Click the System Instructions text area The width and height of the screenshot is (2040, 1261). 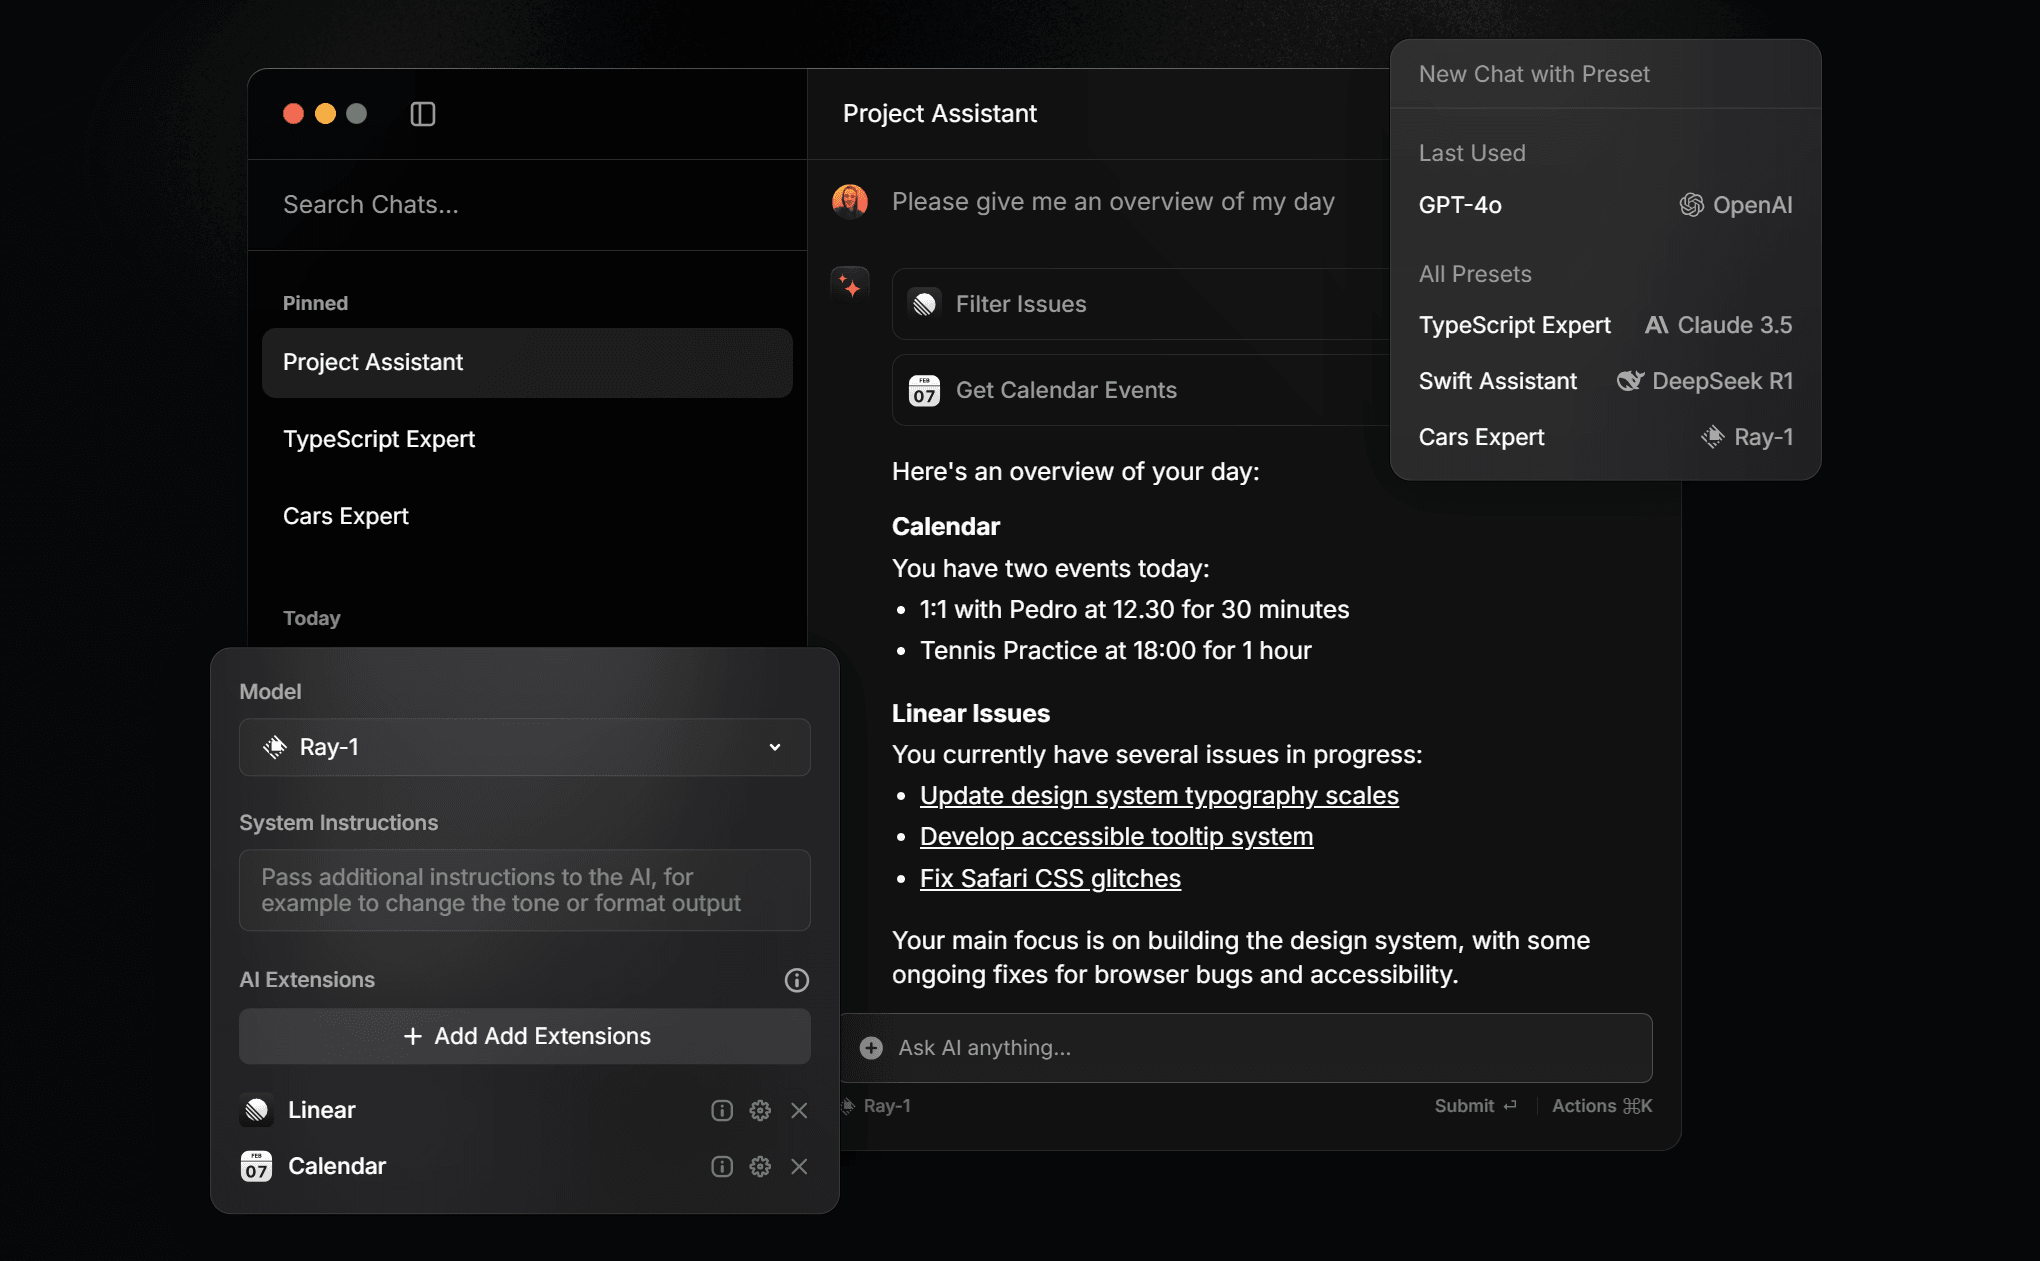(x=524, y=890)
